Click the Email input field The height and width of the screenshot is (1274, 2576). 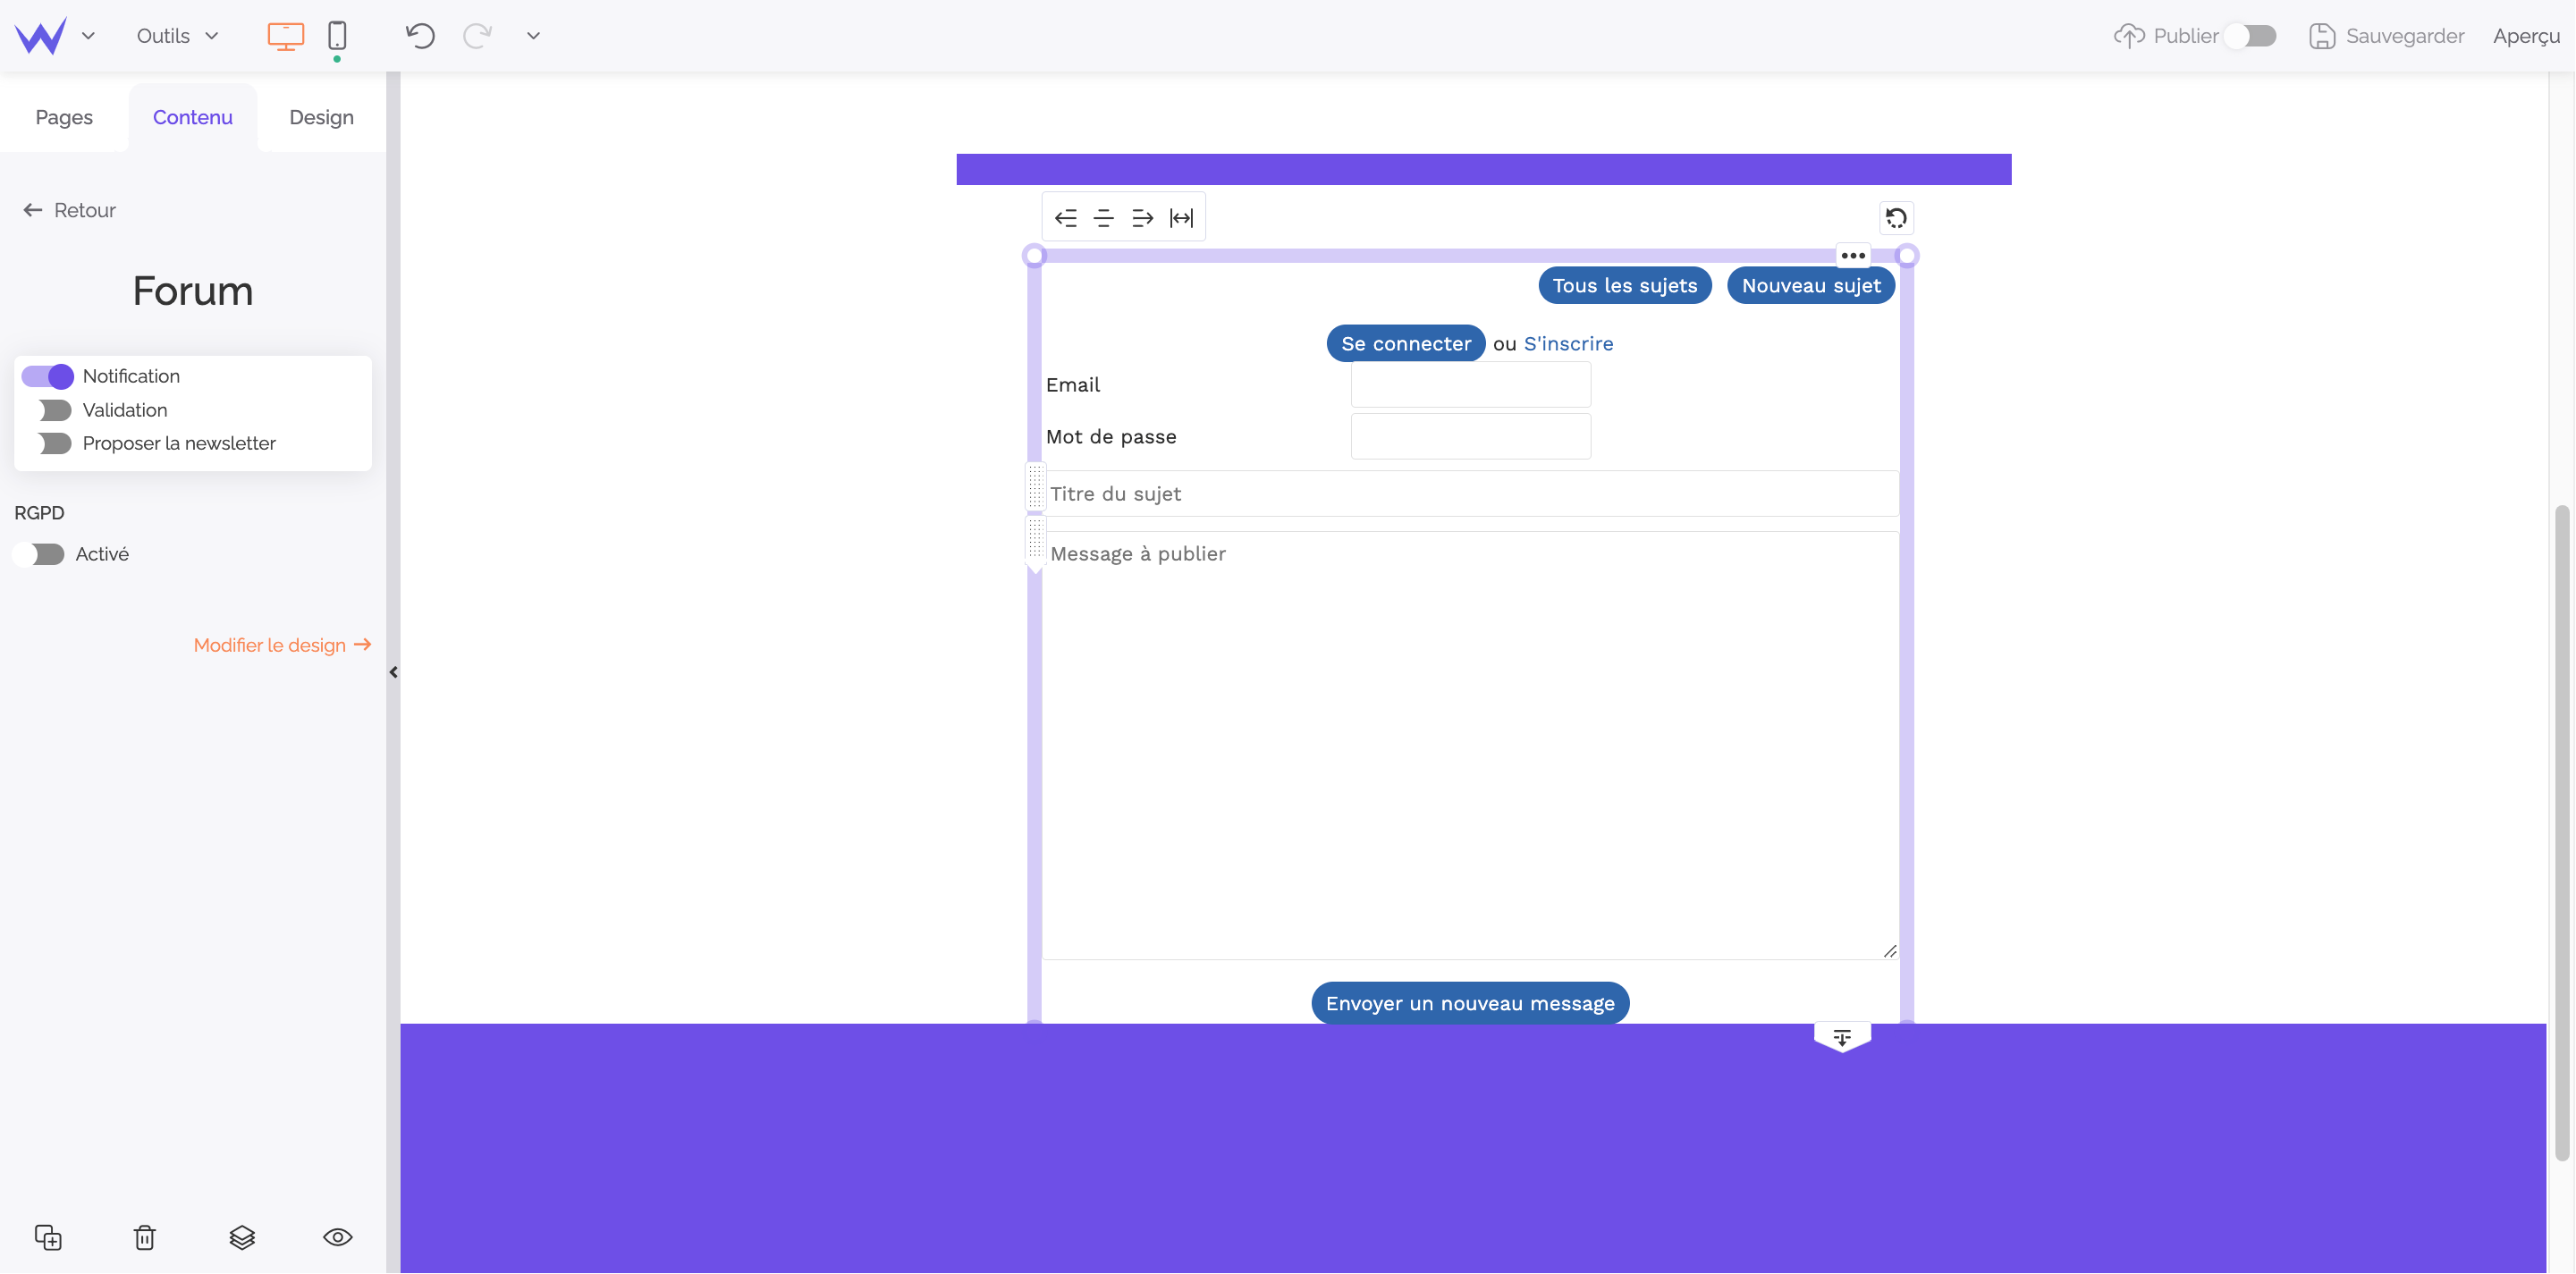tap(1471, 385)
